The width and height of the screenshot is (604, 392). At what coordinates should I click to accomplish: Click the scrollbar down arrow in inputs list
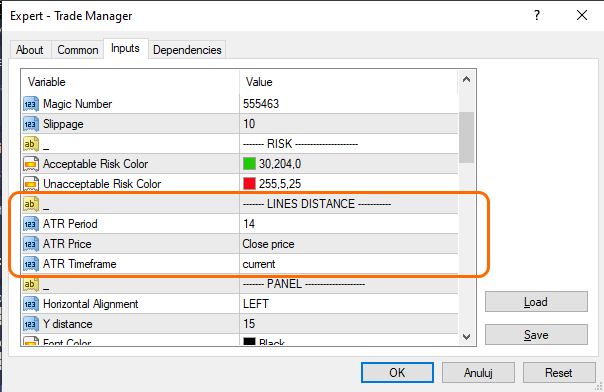[x=466, y=337]
